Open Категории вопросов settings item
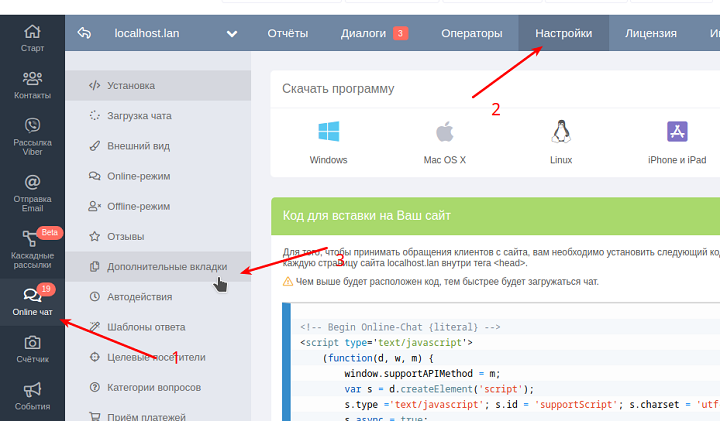Viewport: 720px width, 421px height. (x=158, y=387)
